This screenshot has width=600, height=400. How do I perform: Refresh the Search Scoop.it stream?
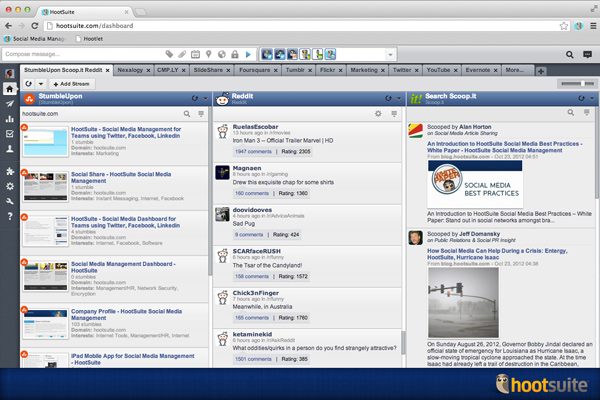582,98
